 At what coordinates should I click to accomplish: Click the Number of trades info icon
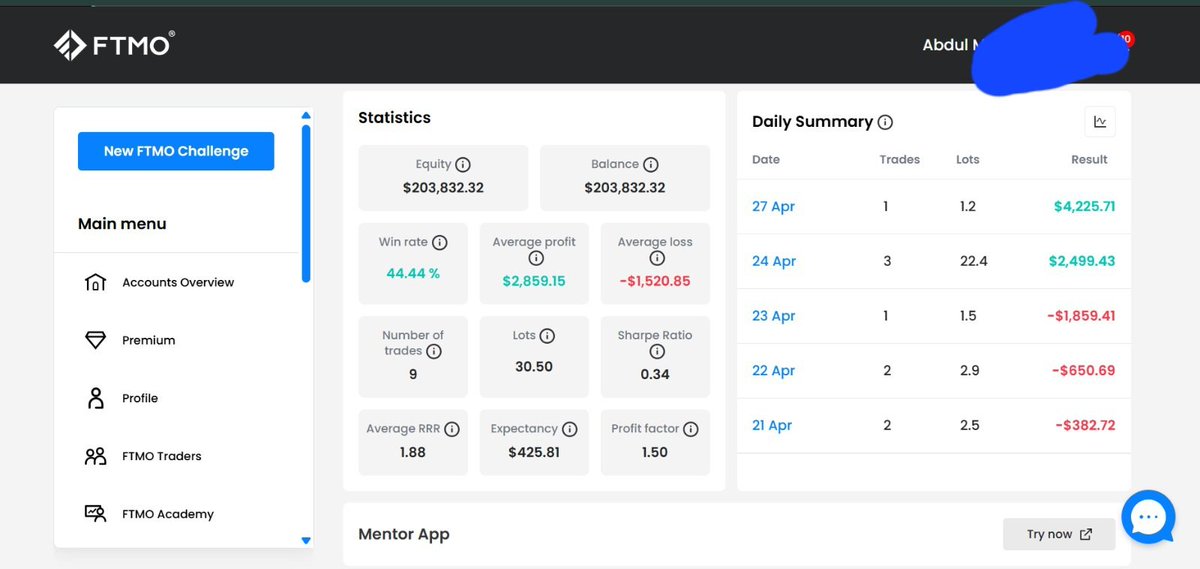tap(433, 351)
